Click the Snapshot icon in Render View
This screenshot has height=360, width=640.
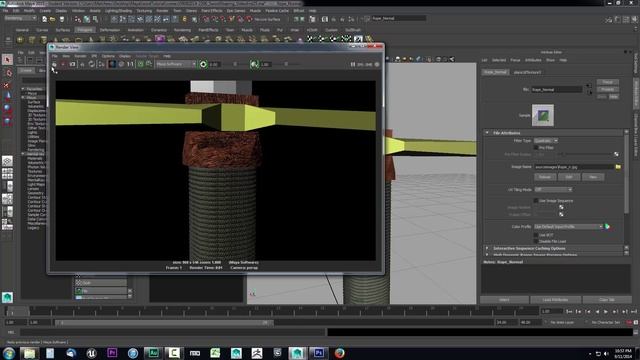[x=73, y=64]
